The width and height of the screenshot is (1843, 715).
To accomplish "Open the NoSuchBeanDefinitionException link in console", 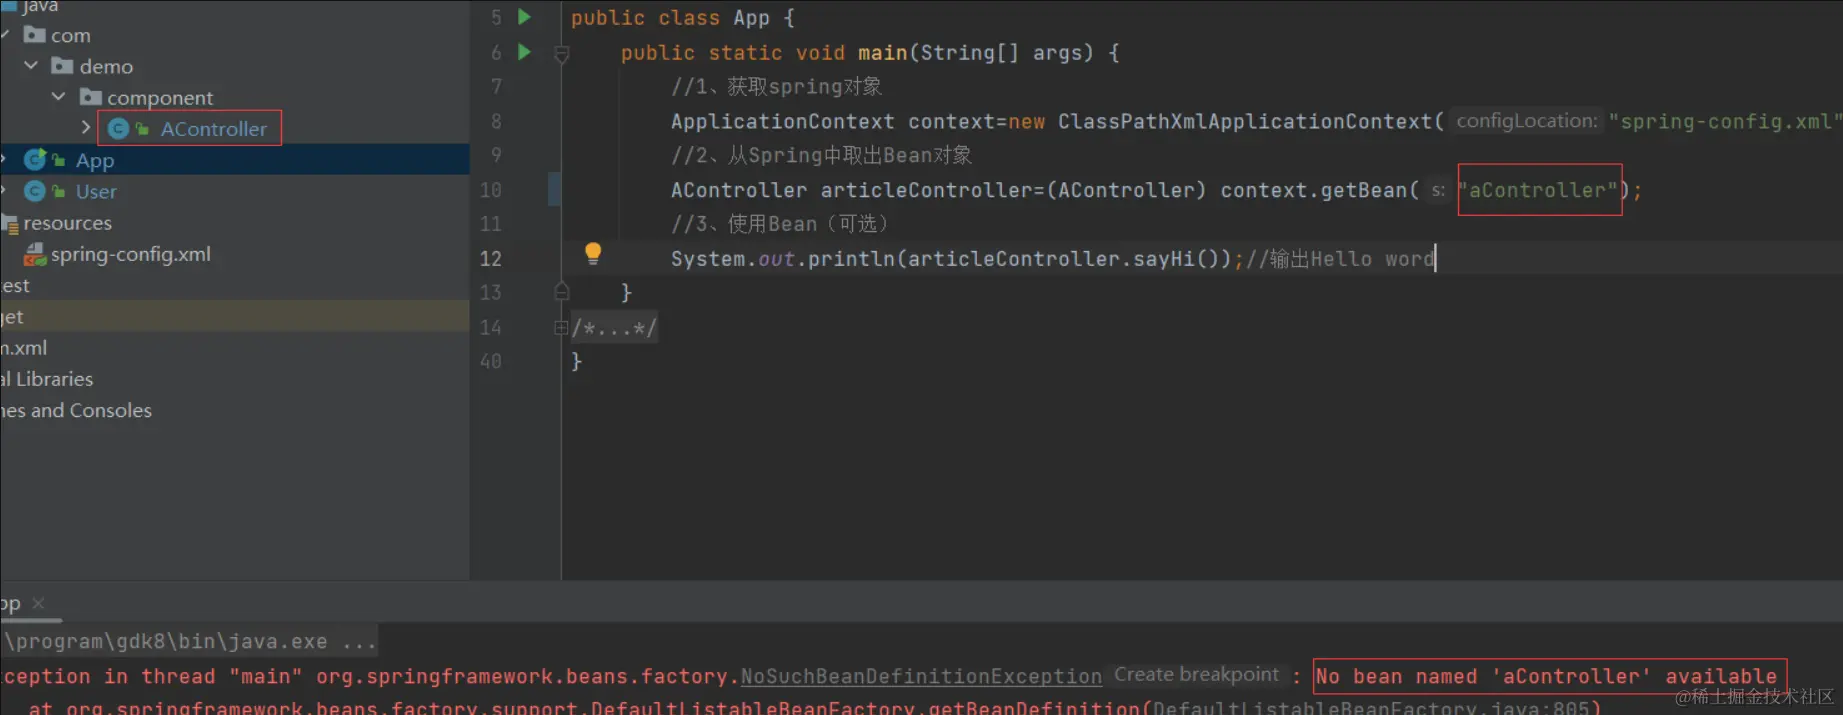I will 921,677.
